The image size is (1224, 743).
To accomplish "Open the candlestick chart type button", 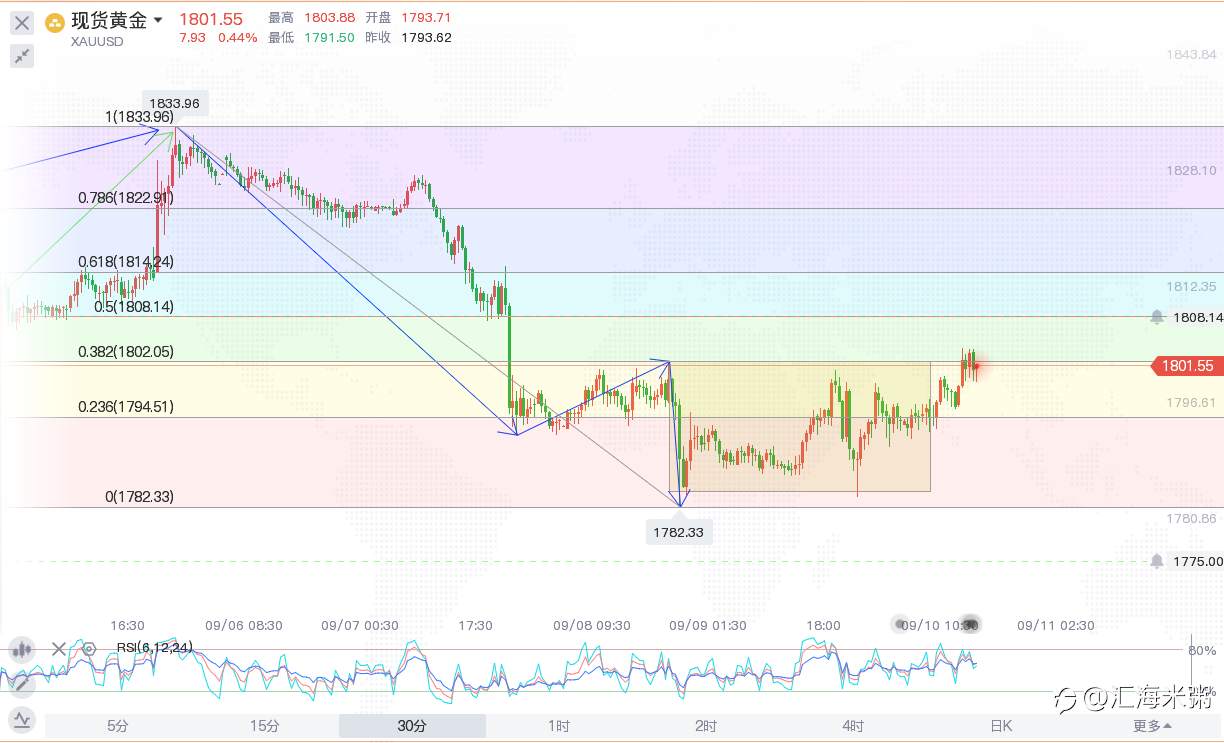I will (21, 649).
